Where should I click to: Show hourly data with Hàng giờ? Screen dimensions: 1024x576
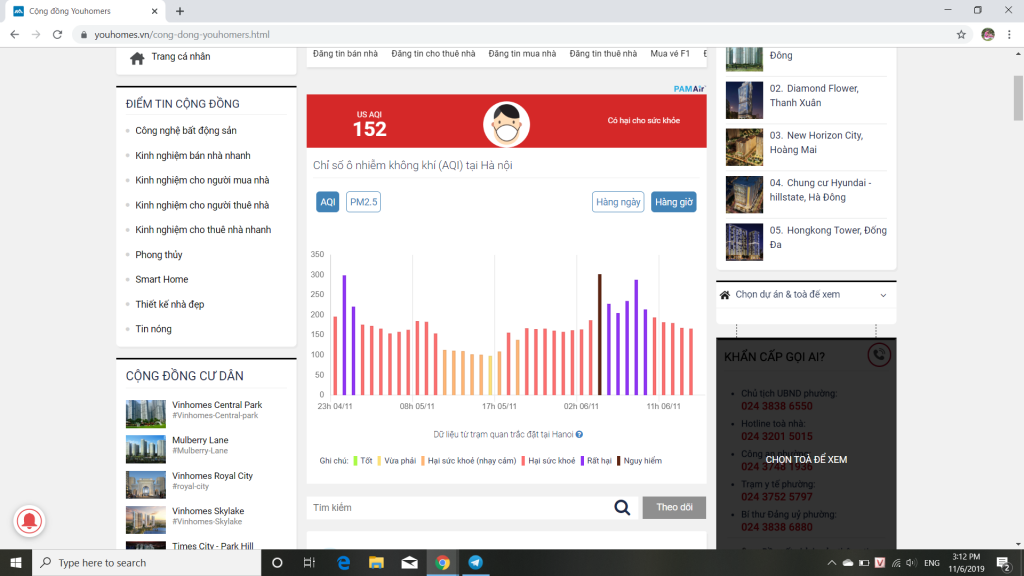(x=673, y=202)
